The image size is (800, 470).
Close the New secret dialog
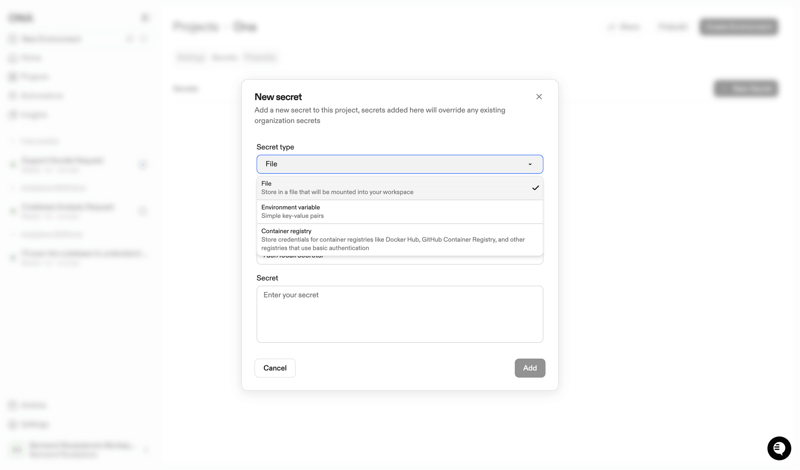click(539, 97)
